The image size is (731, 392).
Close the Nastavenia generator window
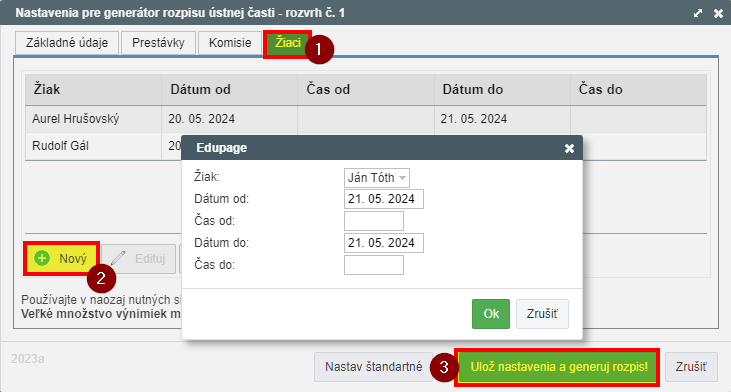718,13
